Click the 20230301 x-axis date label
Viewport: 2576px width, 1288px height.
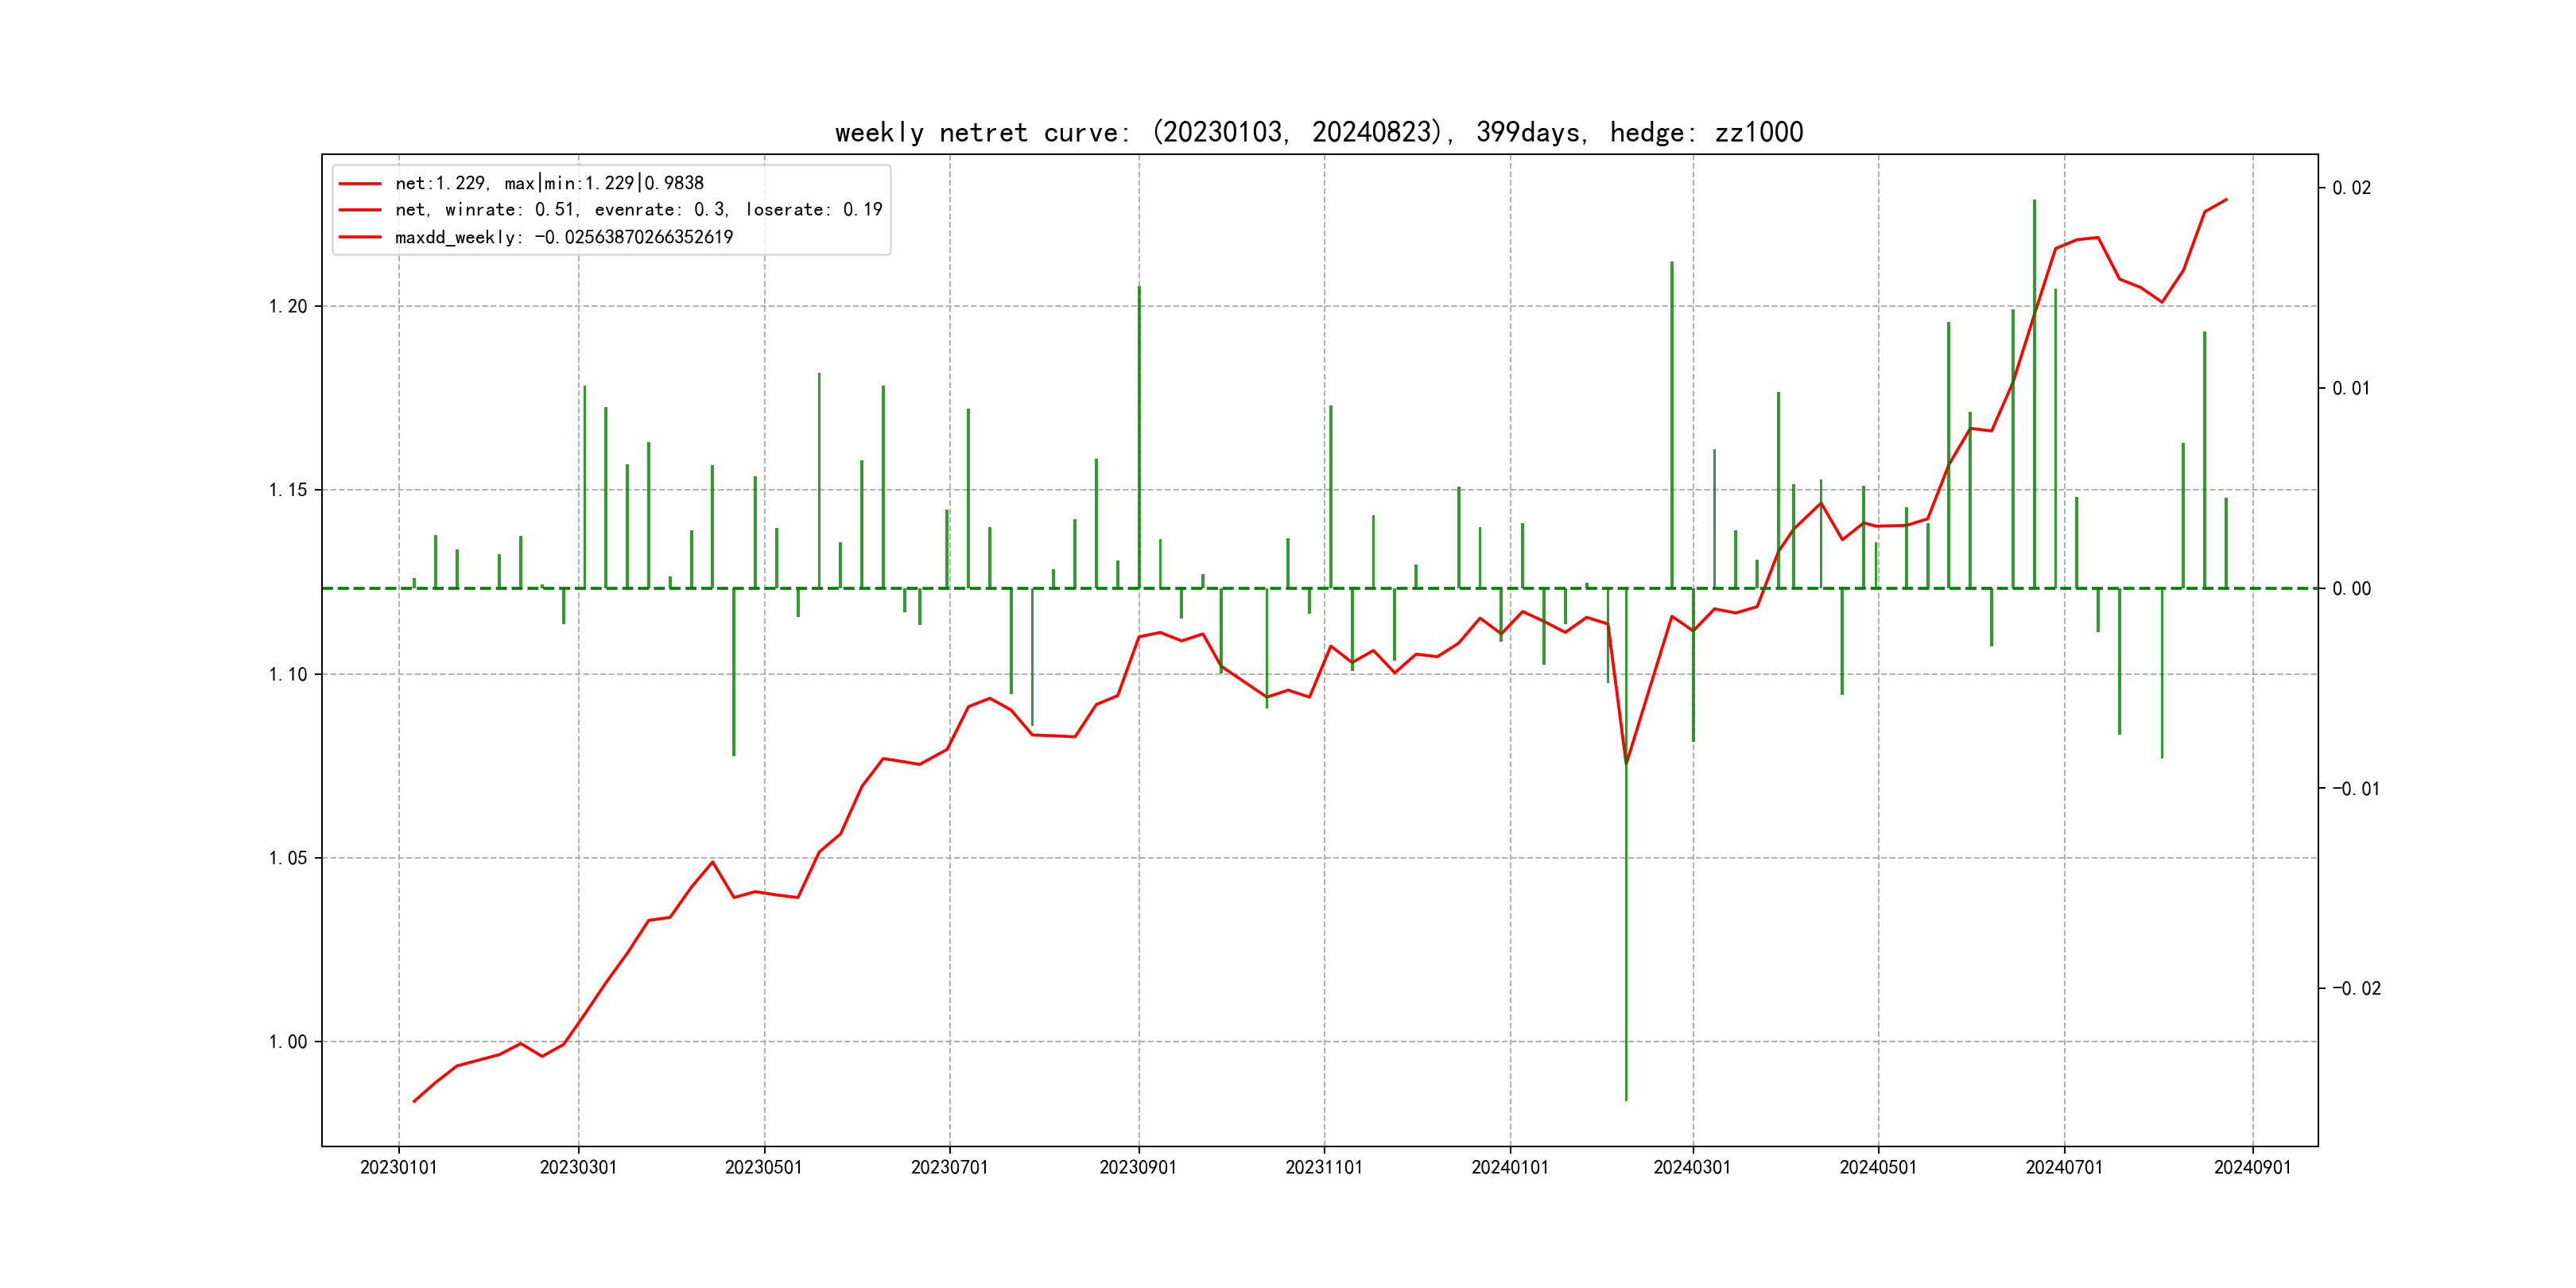[578, 1168]
